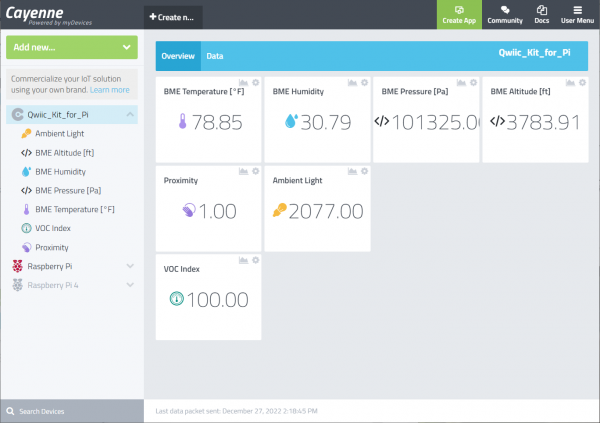600x423 pixels.
Task: Open chart icon on Proximity widget
Action: pos(243,171)
